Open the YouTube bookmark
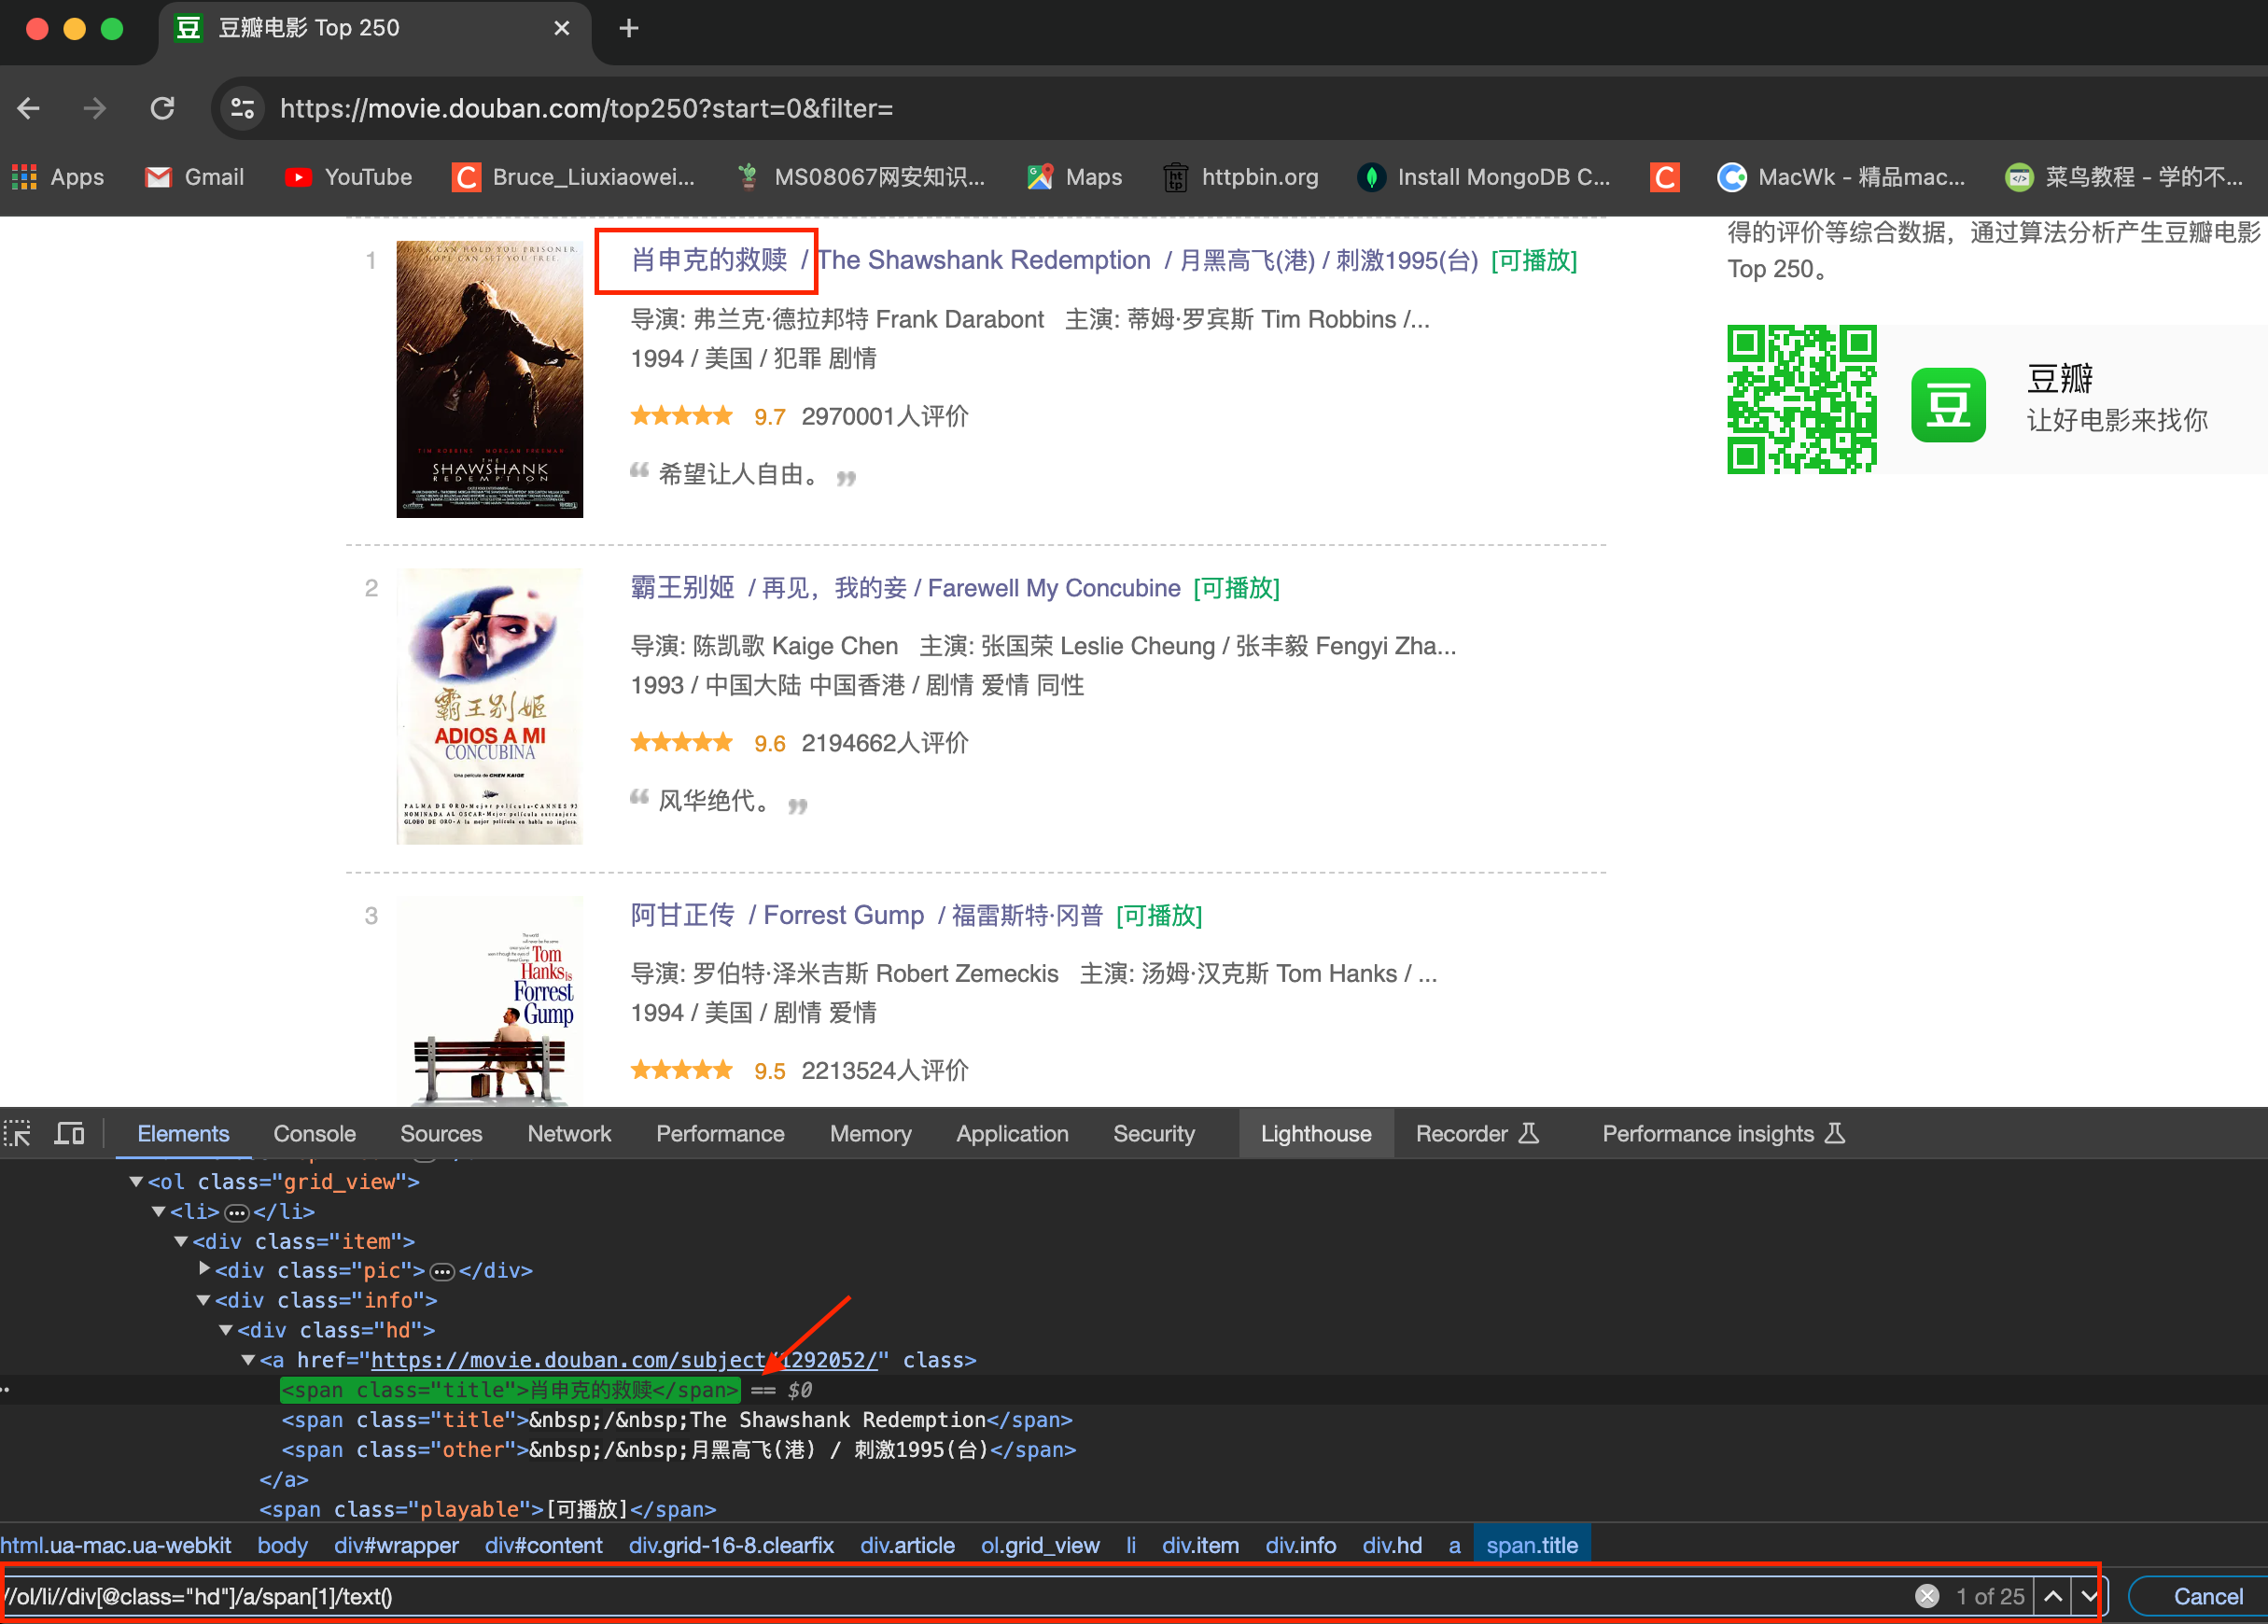 (348, 177)
